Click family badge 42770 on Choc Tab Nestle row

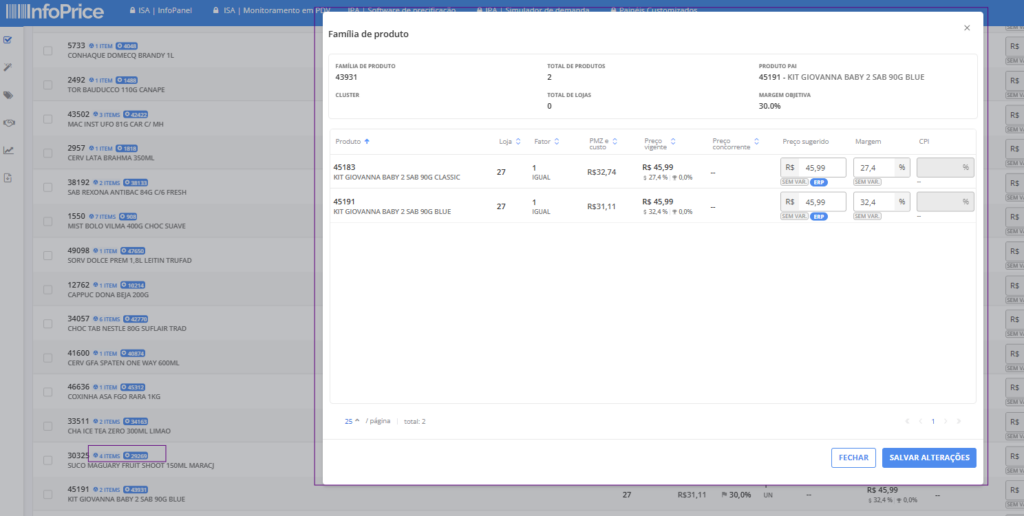(136, 319)
